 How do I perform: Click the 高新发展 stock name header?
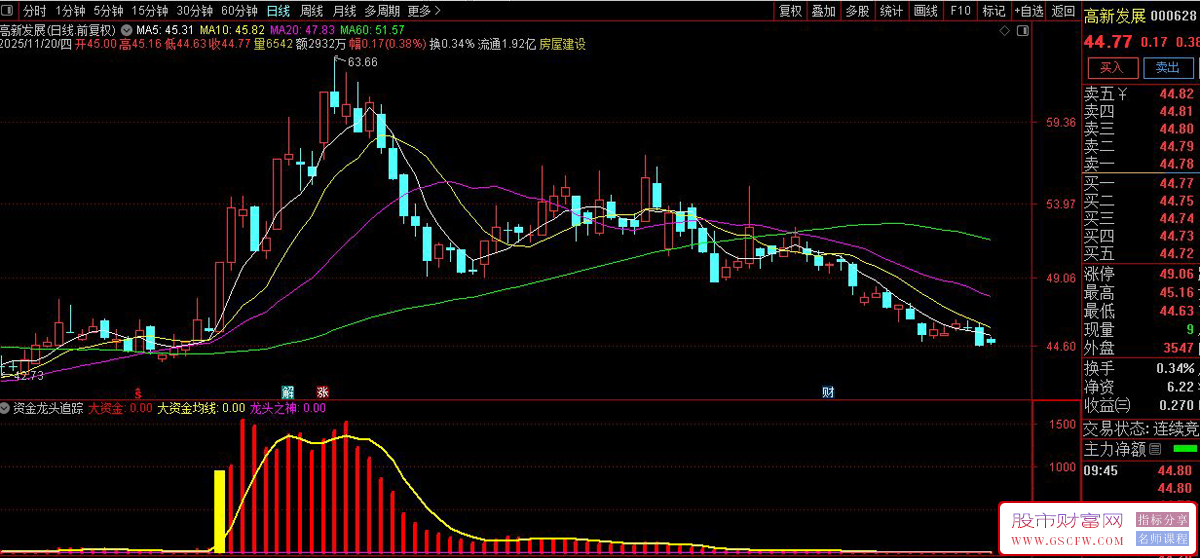tap(1115, 16)
